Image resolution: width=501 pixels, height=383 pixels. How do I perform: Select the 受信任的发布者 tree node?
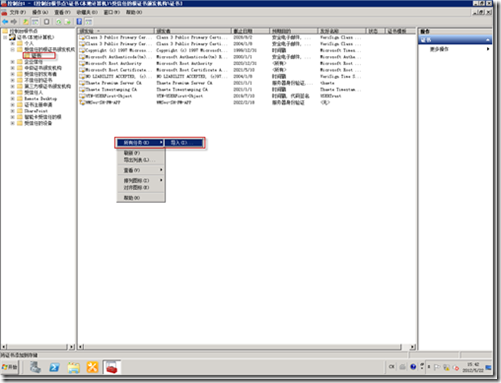pyautogui.click(x=40, y=74)
